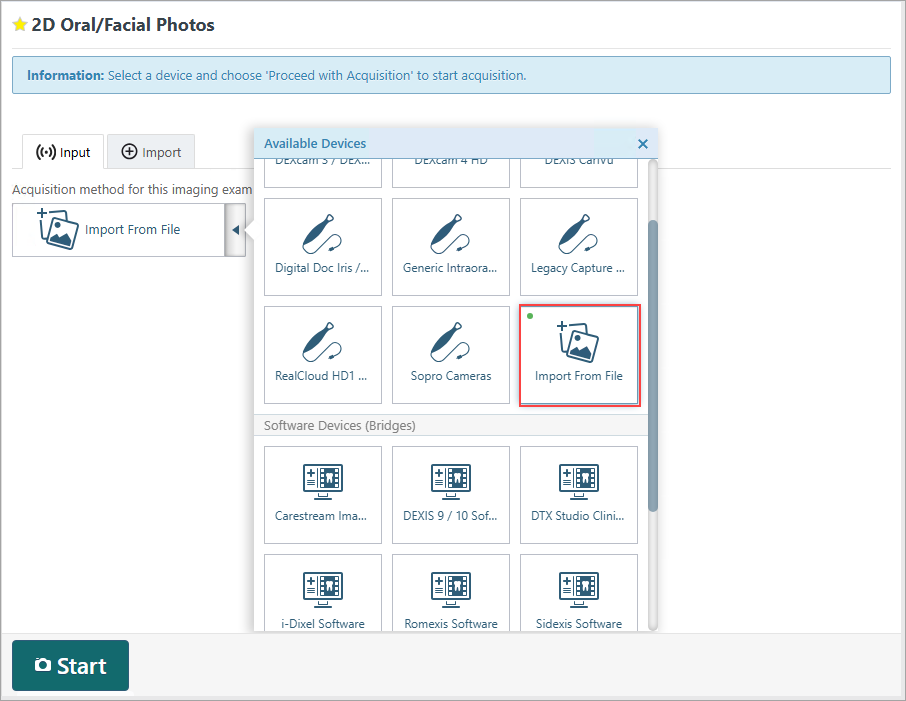Select the Digital Doc Iris camera device
Viewport: 906px width, 701px height.
click(323, 246)
